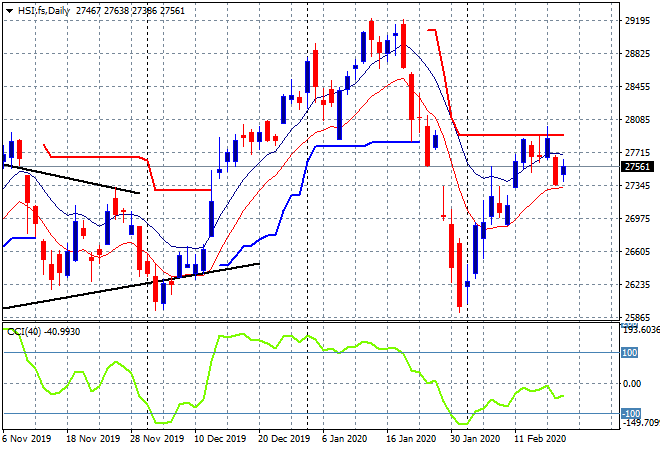Click the 27715 price axis label
Image resolution: width=660 pixels, height=450 pixels.
pyautogui.click(x=637, y=152)
